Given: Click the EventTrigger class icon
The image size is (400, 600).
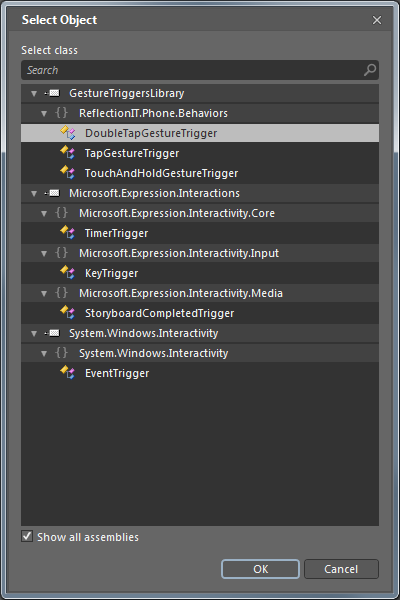Looking at the screenshot, I should click(x=68, y=372).
